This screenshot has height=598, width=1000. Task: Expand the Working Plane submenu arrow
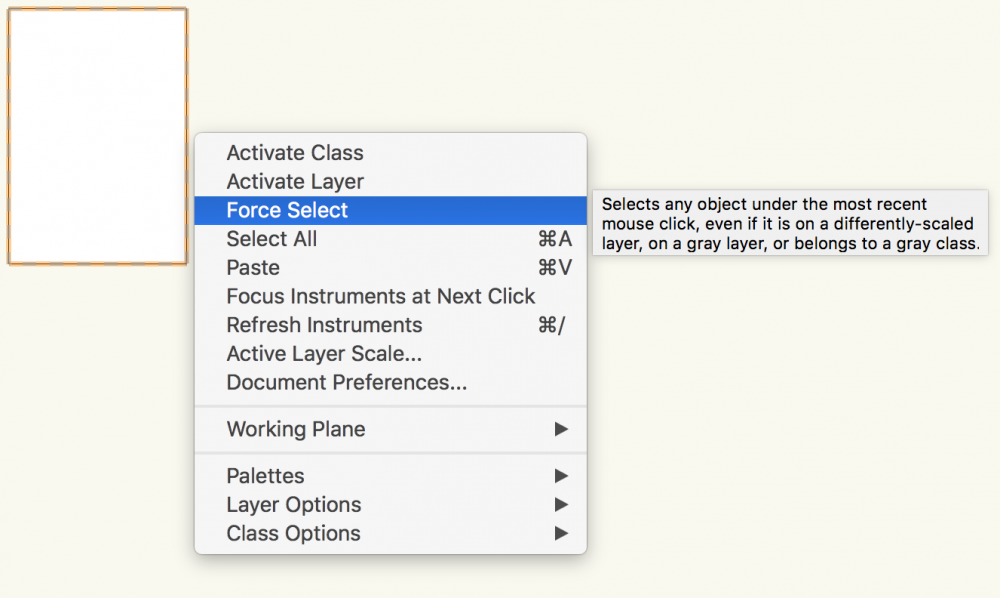click(x=562, y=429)
